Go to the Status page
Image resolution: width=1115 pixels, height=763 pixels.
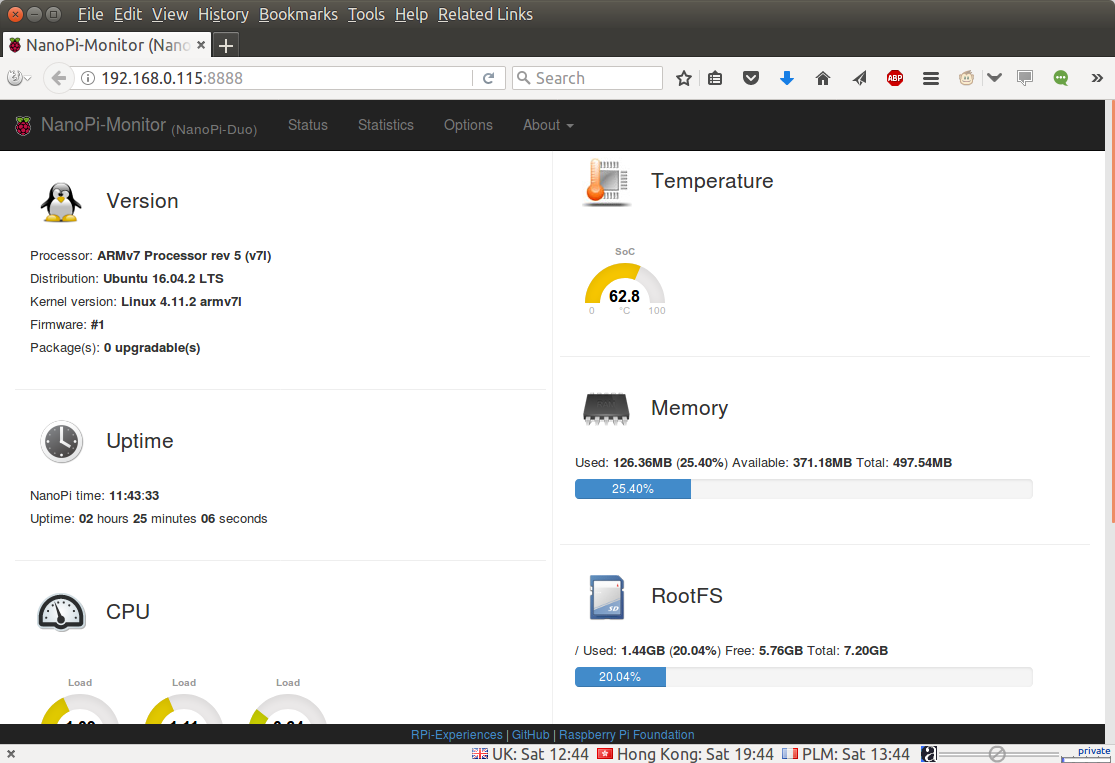(x=308, y=125)
